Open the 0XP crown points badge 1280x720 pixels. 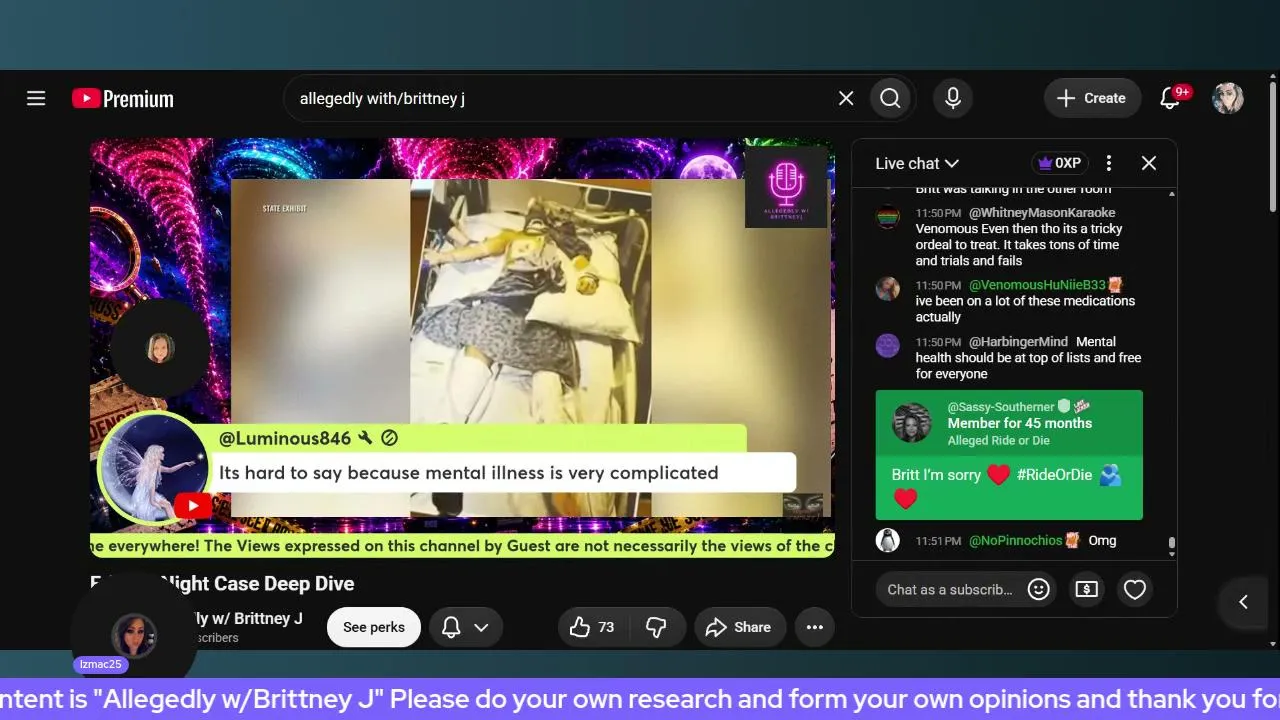pyautogui.click(x=1059, y=163)
